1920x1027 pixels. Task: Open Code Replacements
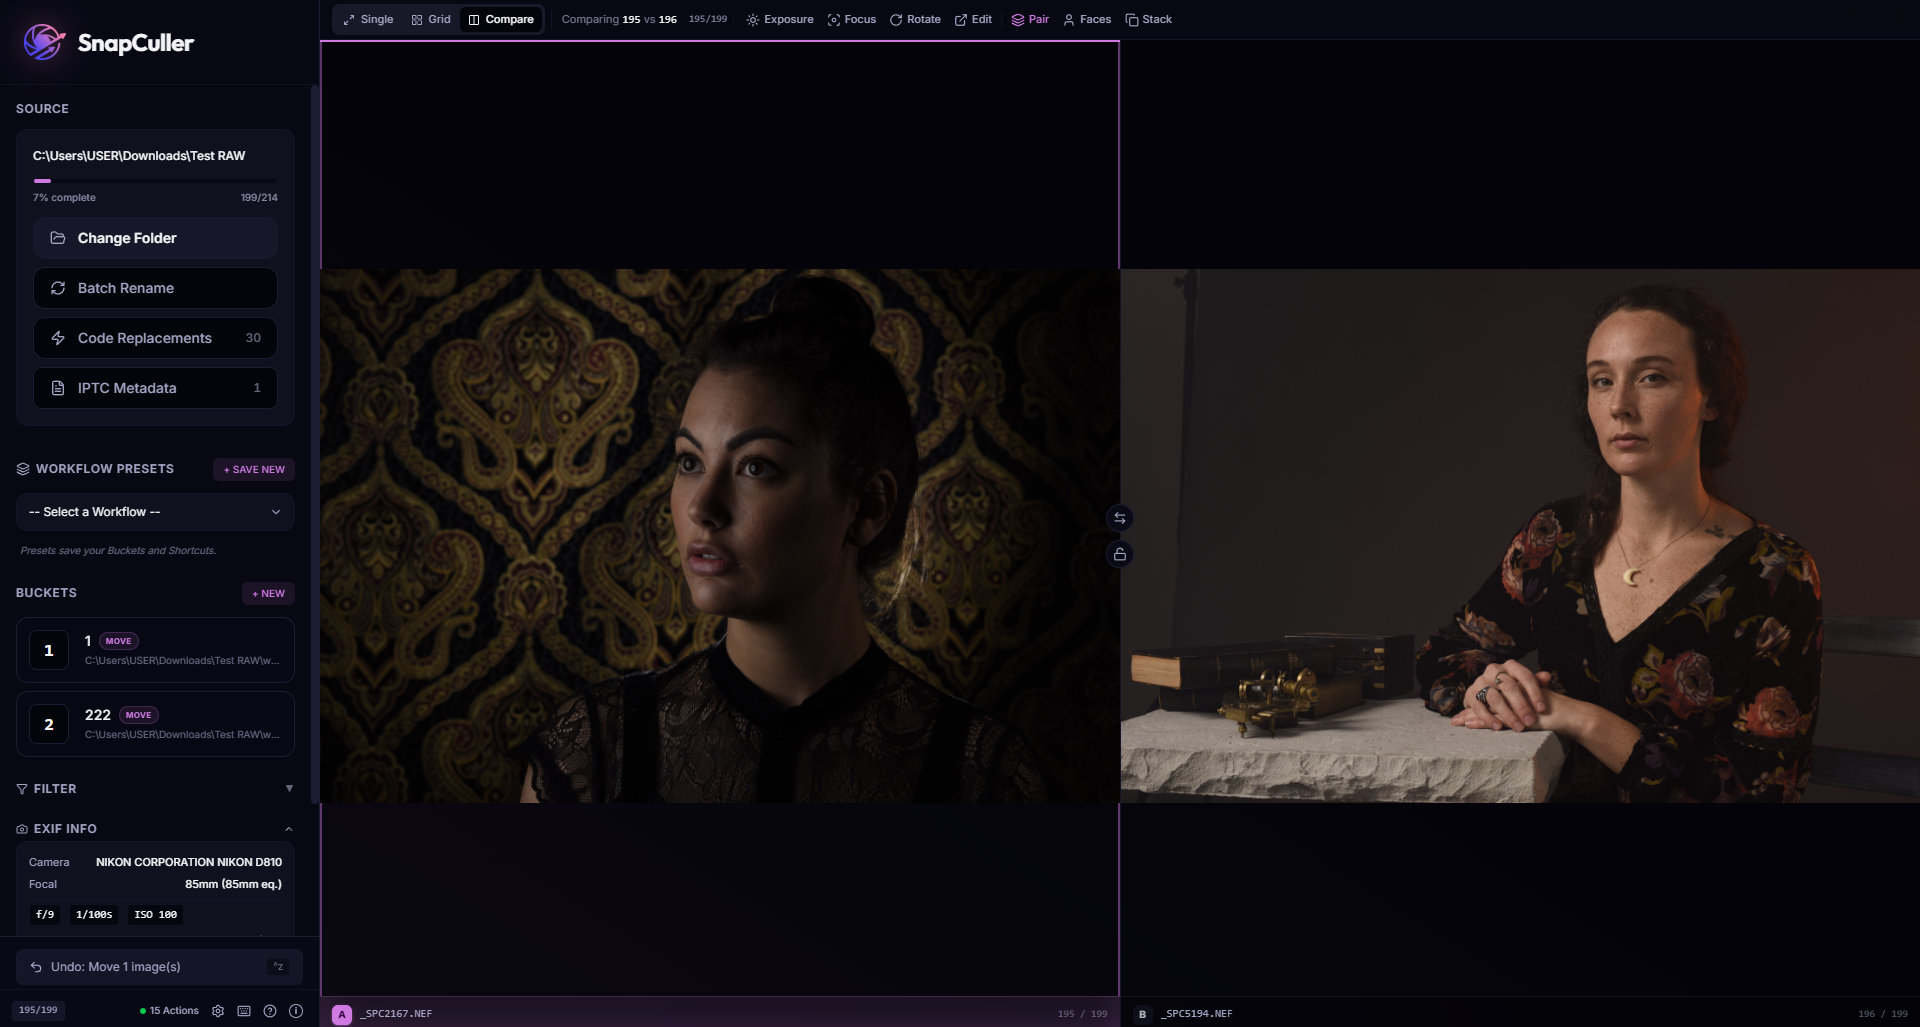(155, 338)
